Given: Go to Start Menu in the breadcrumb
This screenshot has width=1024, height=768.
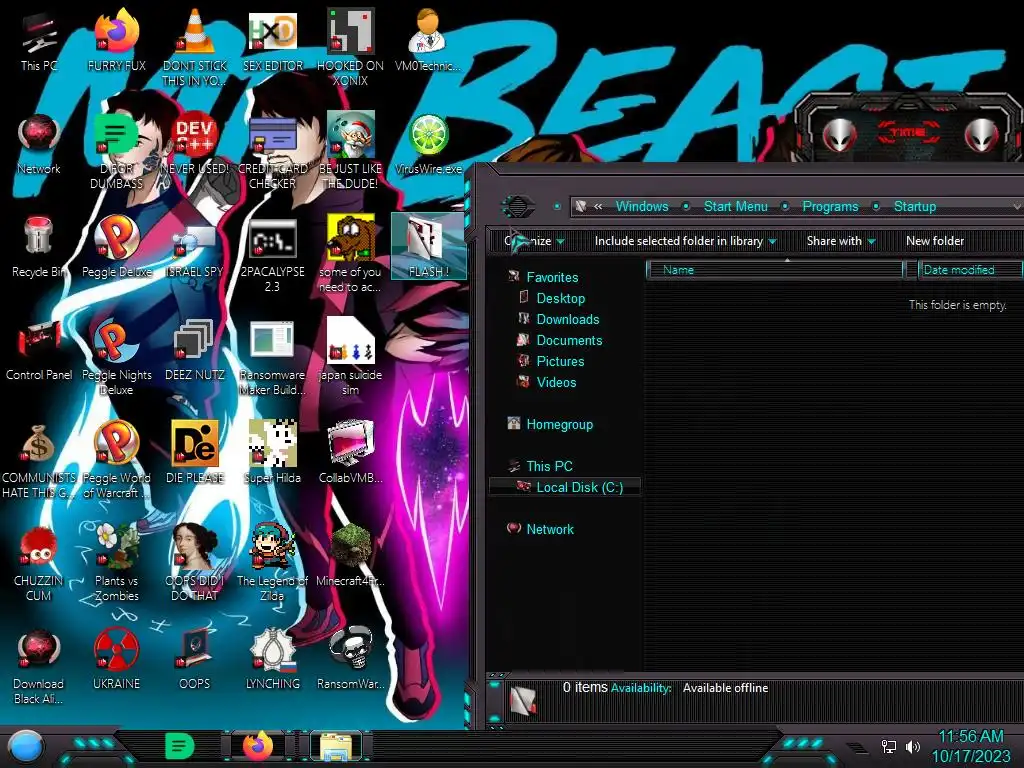Looking at the screenshot, I should pos(735,206).
